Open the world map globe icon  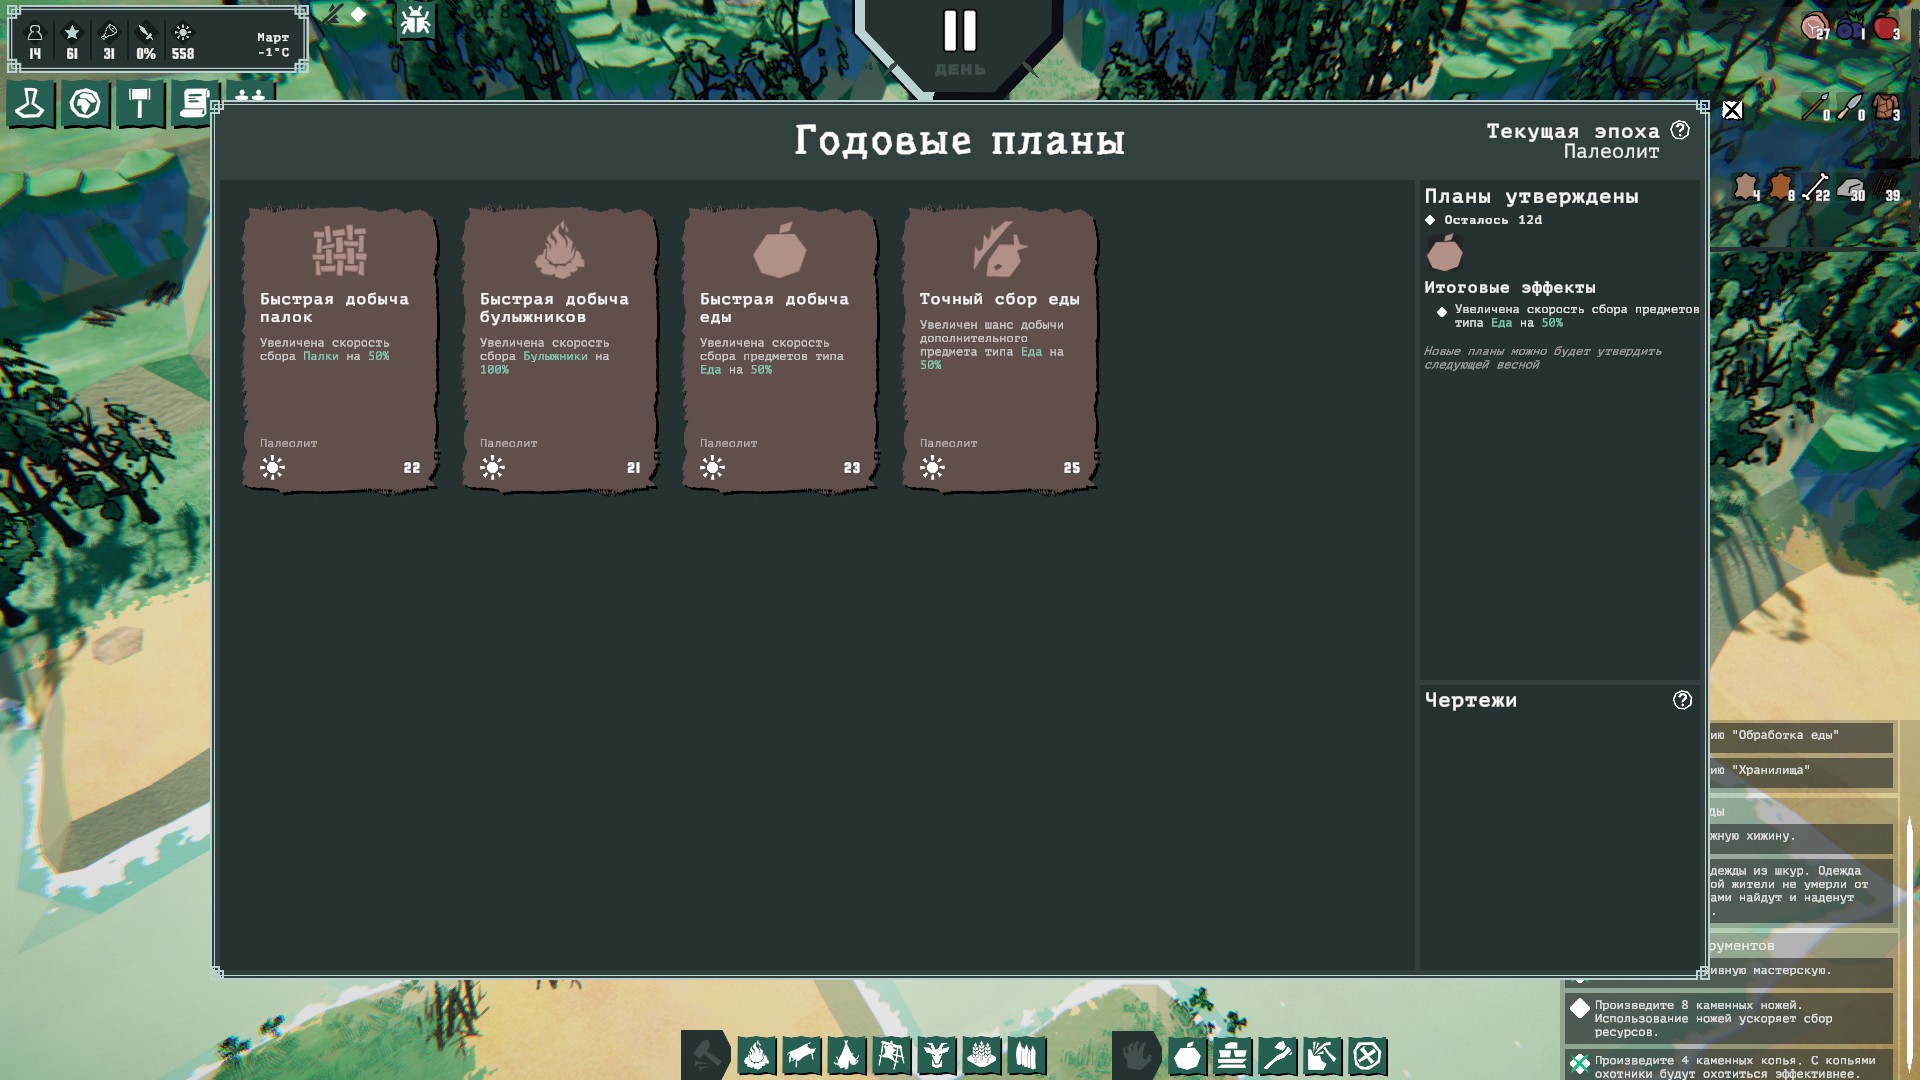coord(85,104)
